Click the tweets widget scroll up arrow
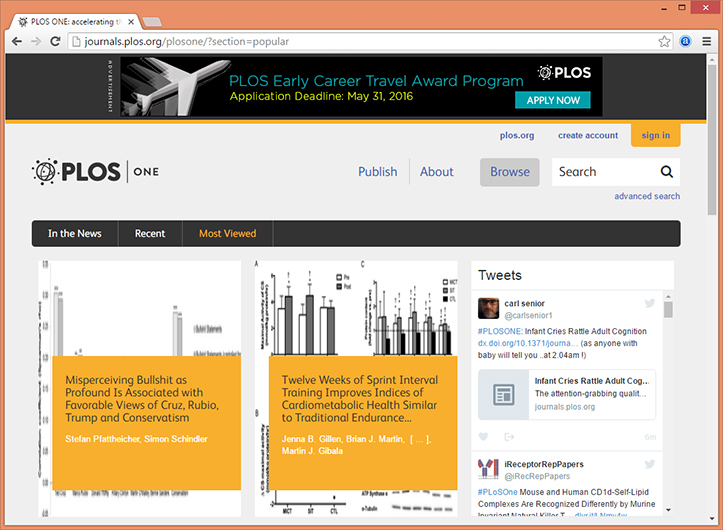The height and width of the screenshot is (530, 723). click(x=668, y=296)
